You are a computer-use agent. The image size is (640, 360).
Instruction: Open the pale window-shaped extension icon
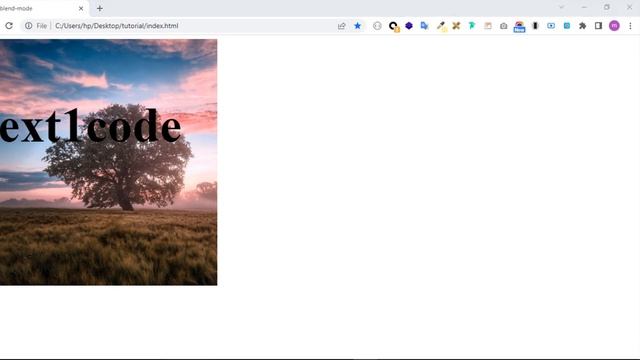[488, 26]
